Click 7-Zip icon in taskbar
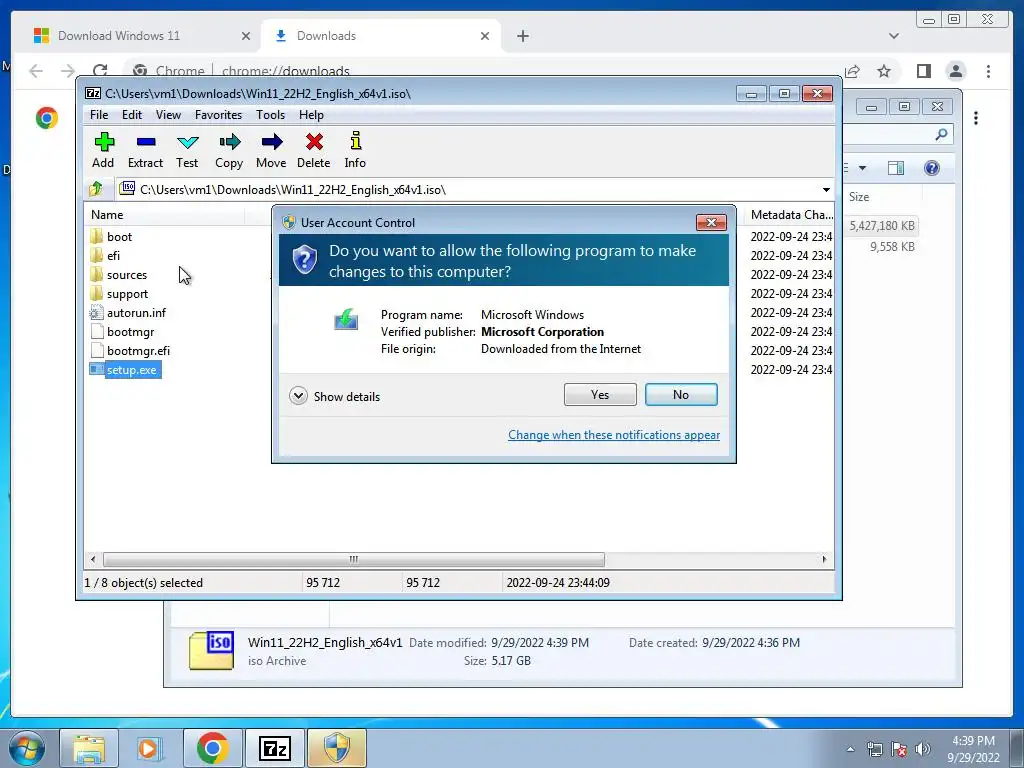The width and height of the screenshot is (1024, 768). point(274,749)
